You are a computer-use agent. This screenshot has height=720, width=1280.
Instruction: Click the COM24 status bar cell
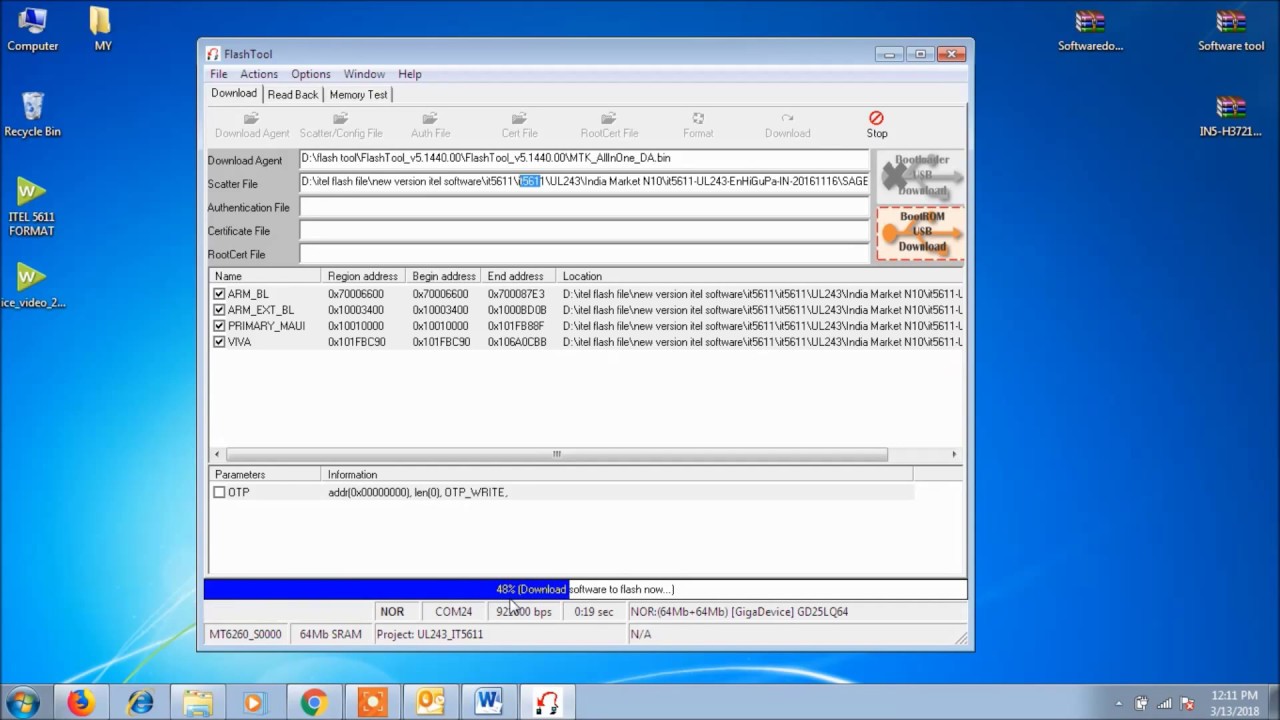[453, 611]
